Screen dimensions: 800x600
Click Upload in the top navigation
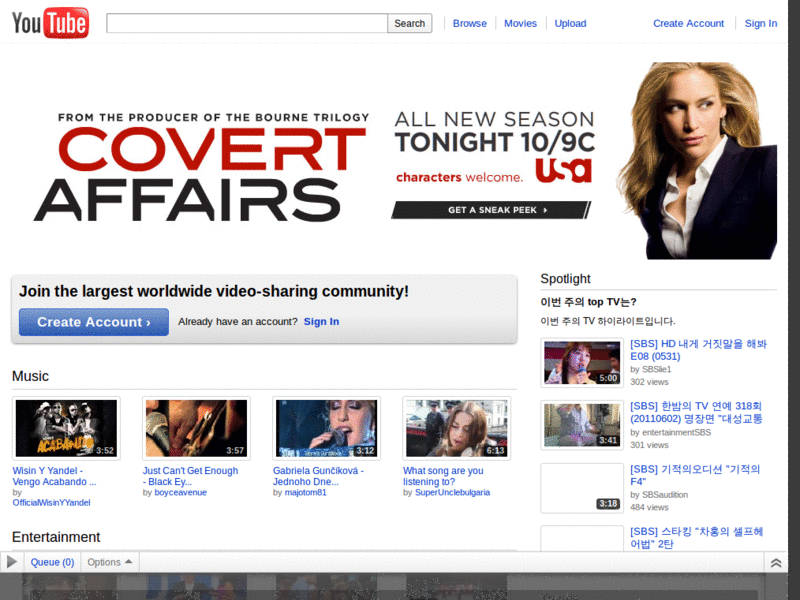[x=570, y=23]
